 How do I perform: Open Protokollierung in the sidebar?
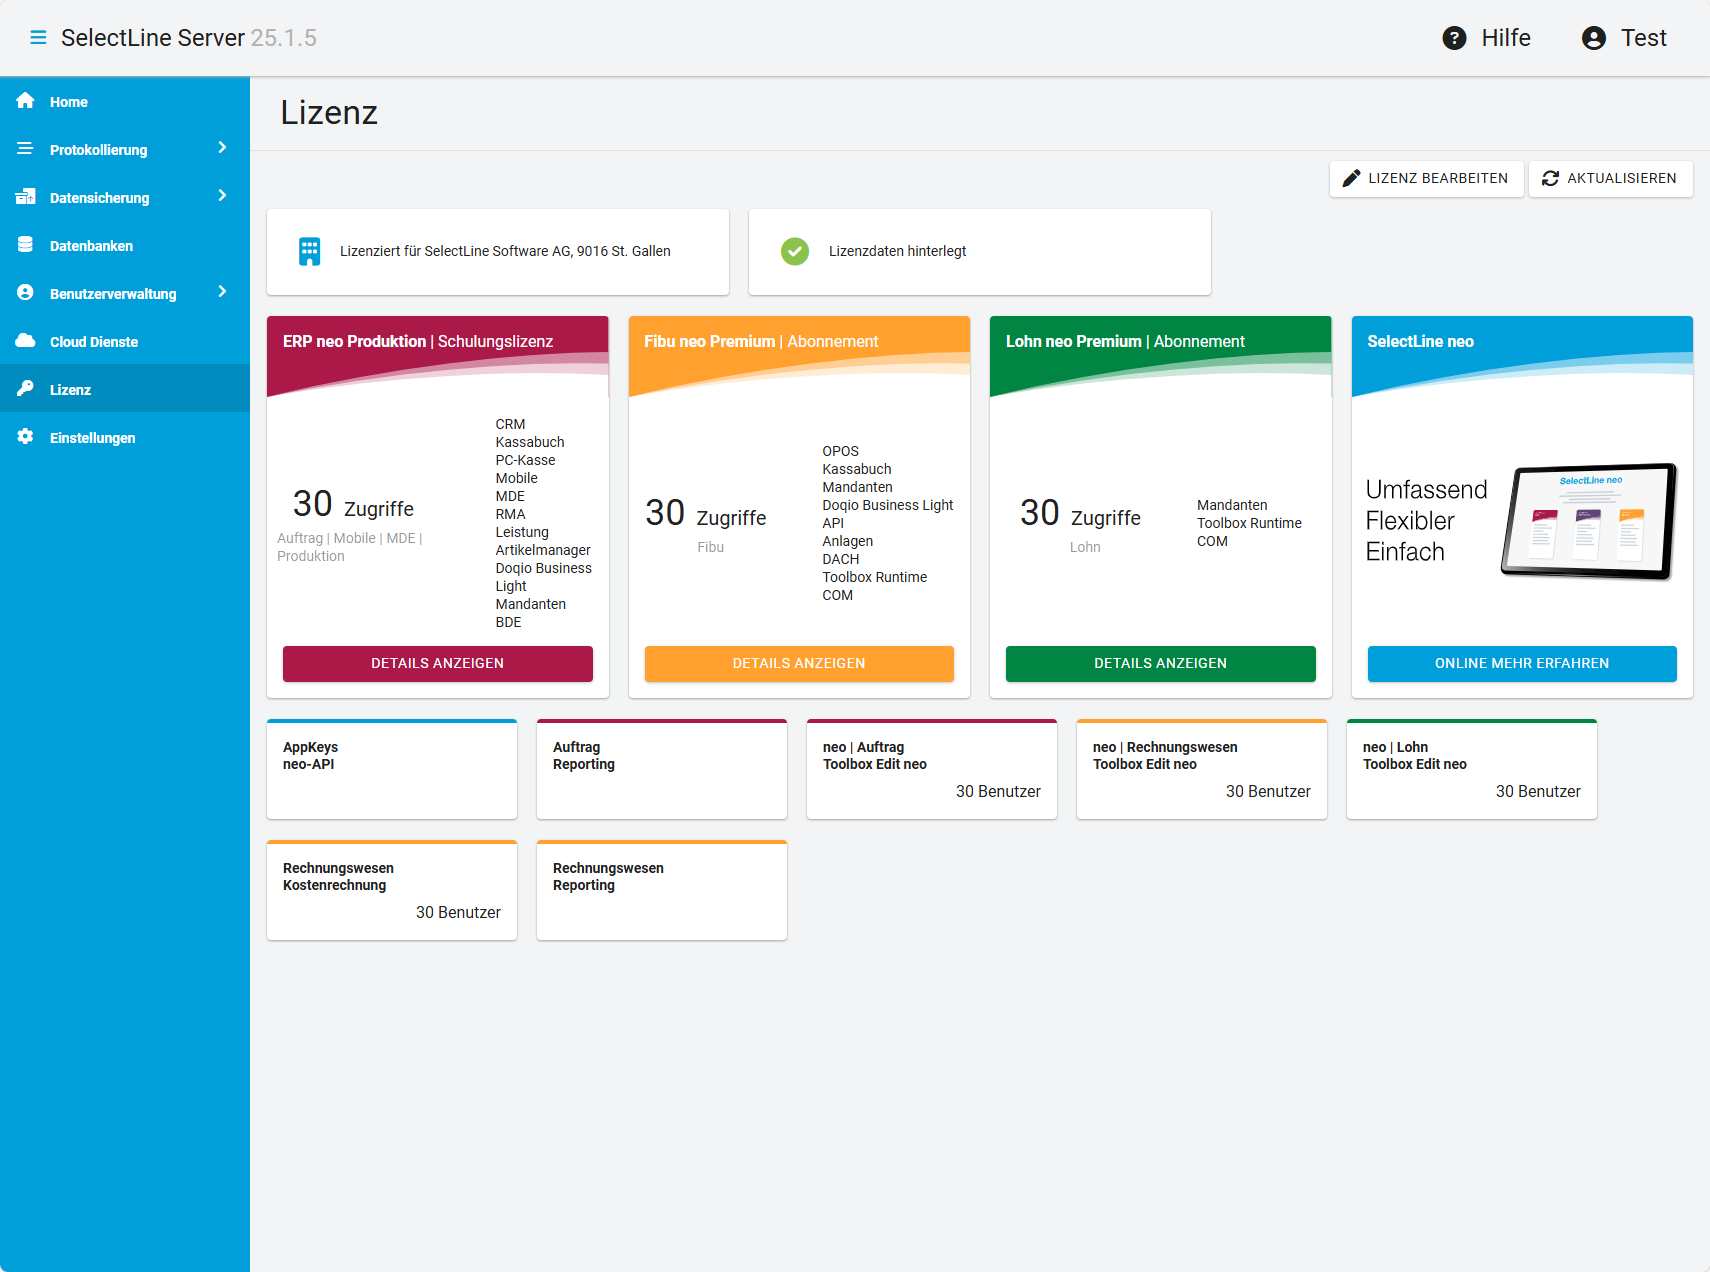tap(125, 150)
